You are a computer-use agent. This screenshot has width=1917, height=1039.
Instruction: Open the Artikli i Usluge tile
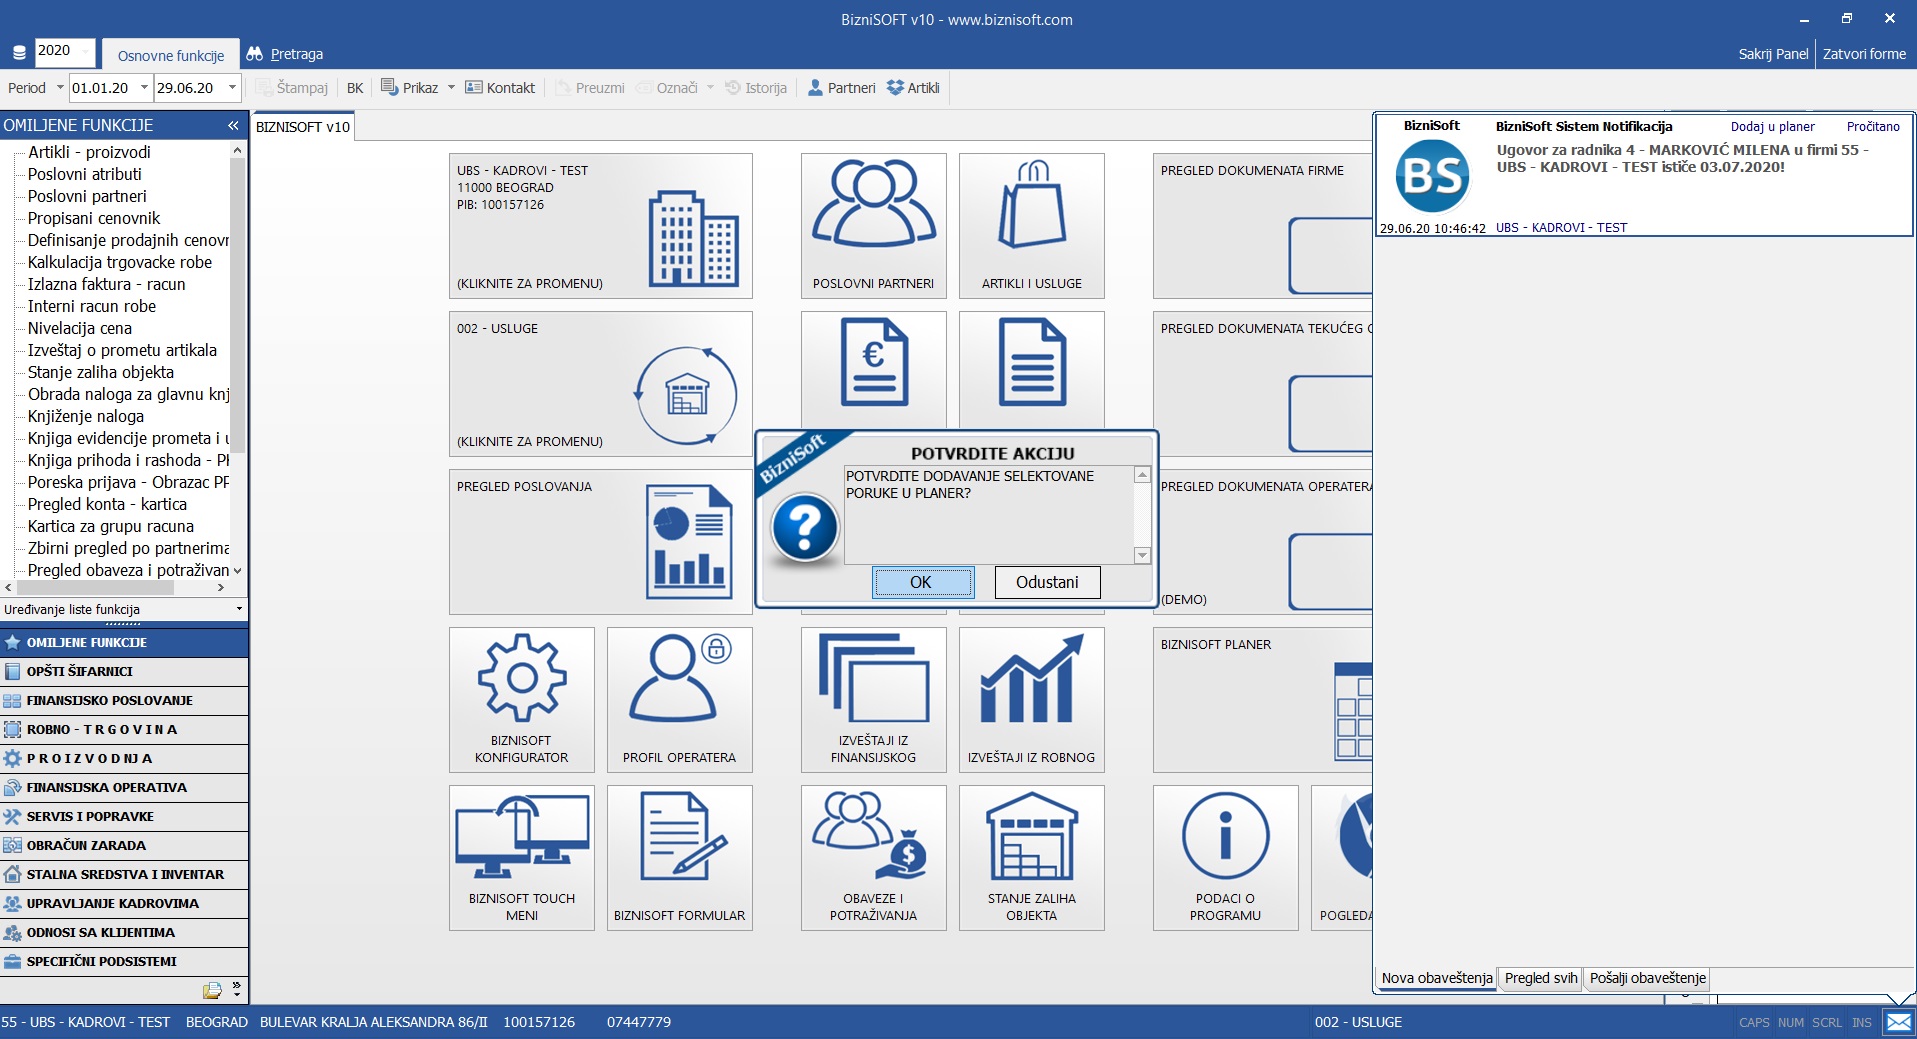(1031, 226)
